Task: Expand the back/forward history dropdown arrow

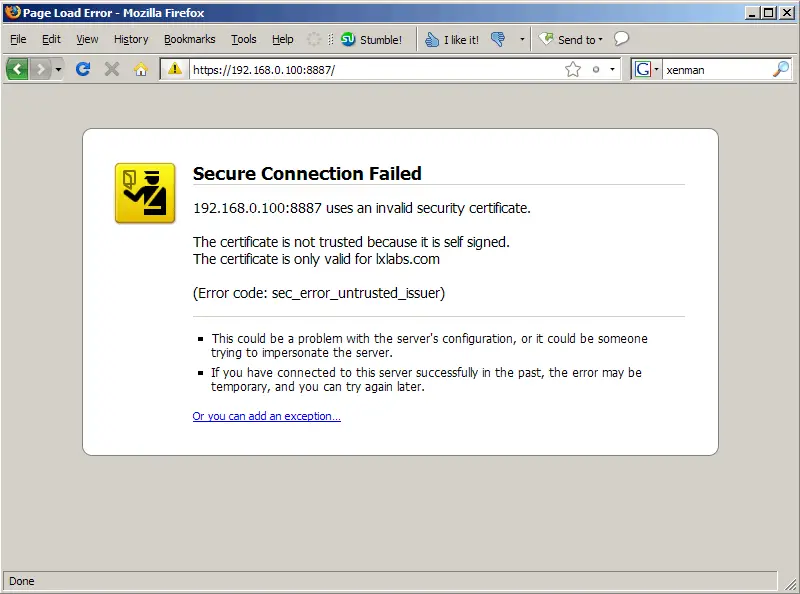Action: pyautogui.click(x=58, y=69)
